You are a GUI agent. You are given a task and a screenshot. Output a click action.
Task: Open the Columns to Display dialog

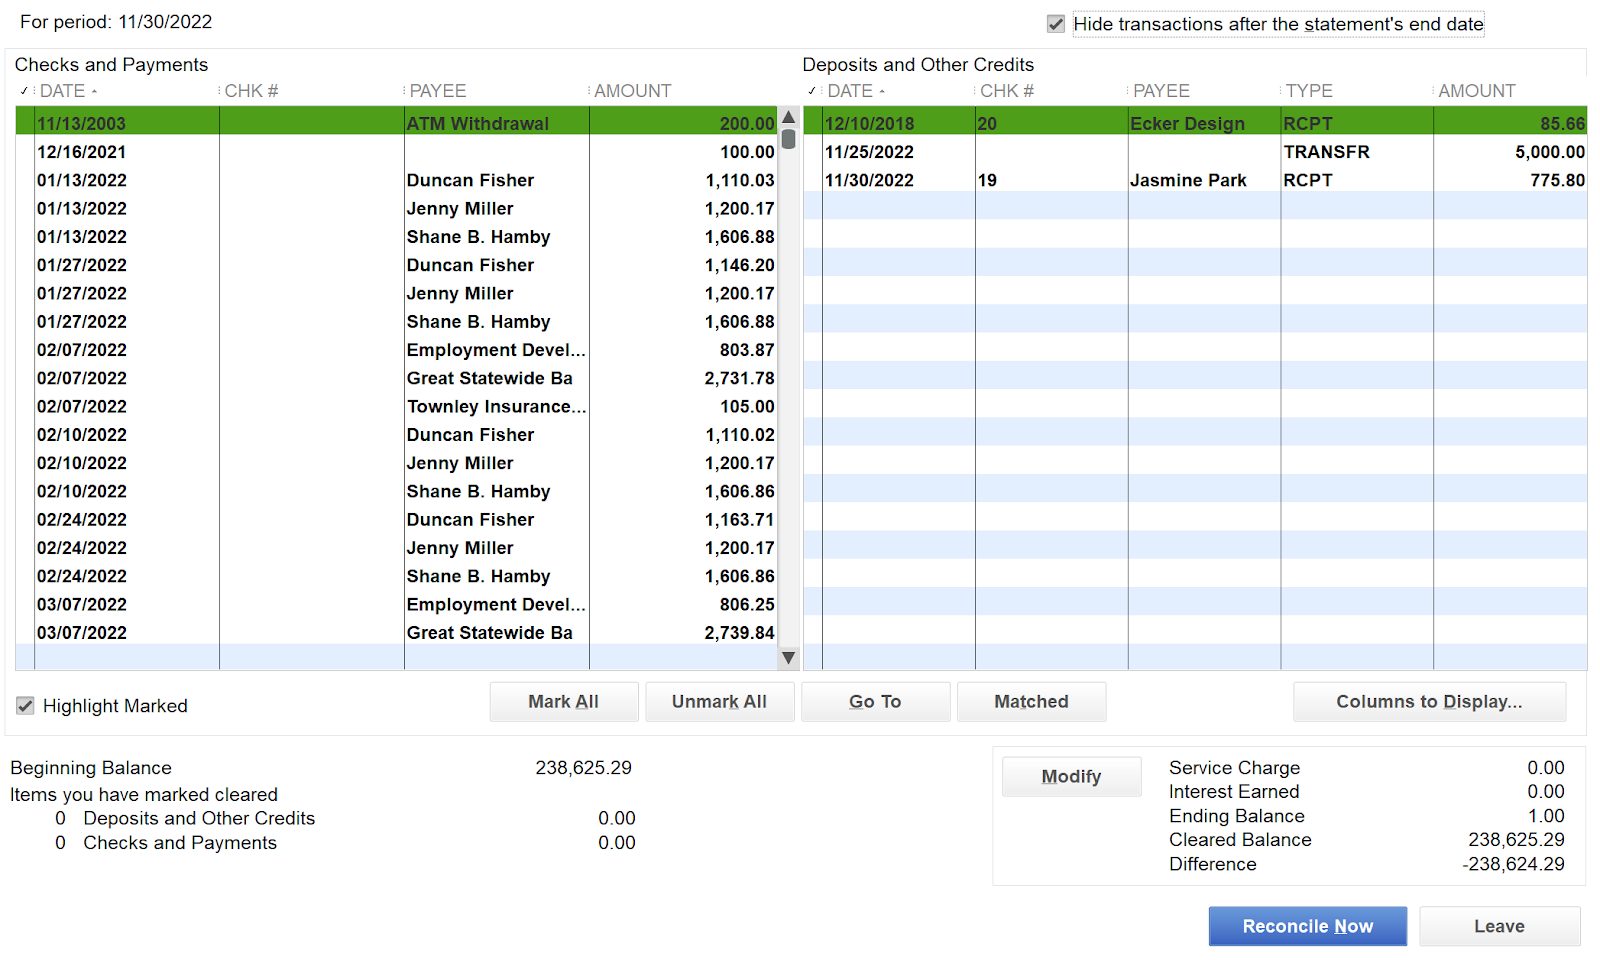click(x=1429, y=701)
